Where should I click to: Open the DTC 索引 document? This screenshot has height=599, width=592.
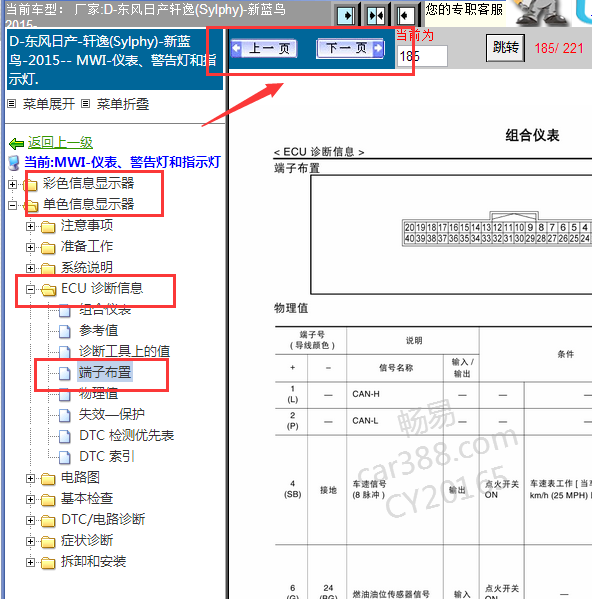(107, 457)
